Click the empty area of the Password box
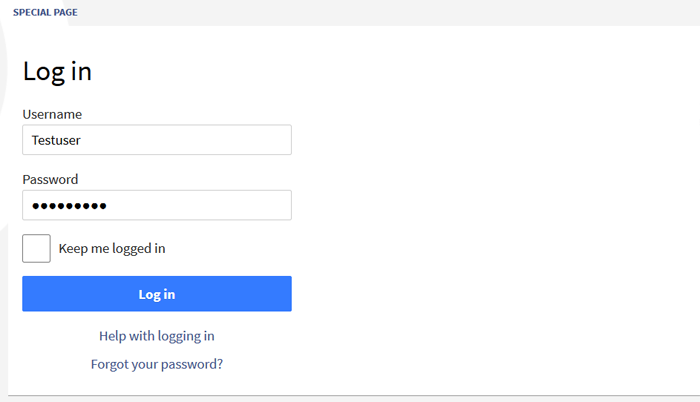Viewport: 700px width, 402px height. pyautogui.click(x=199, y=205)
